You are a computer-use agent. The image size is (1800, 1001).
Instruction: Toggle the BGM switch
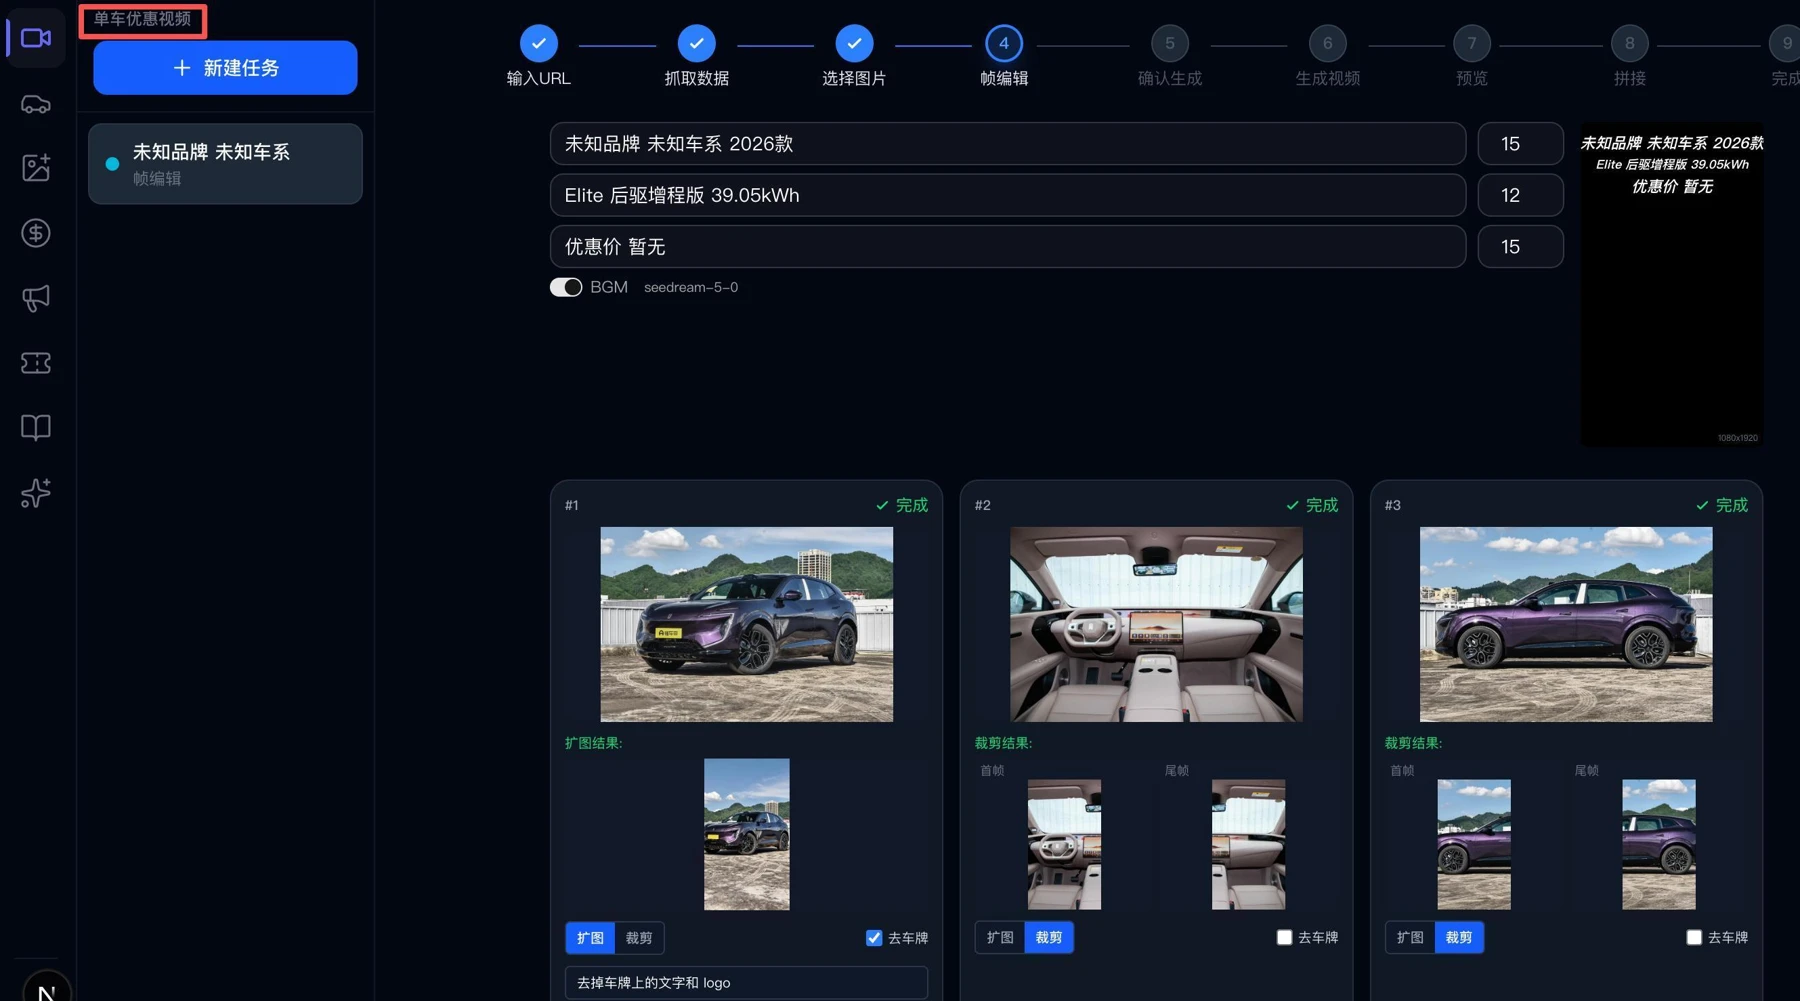click(566, 287)
